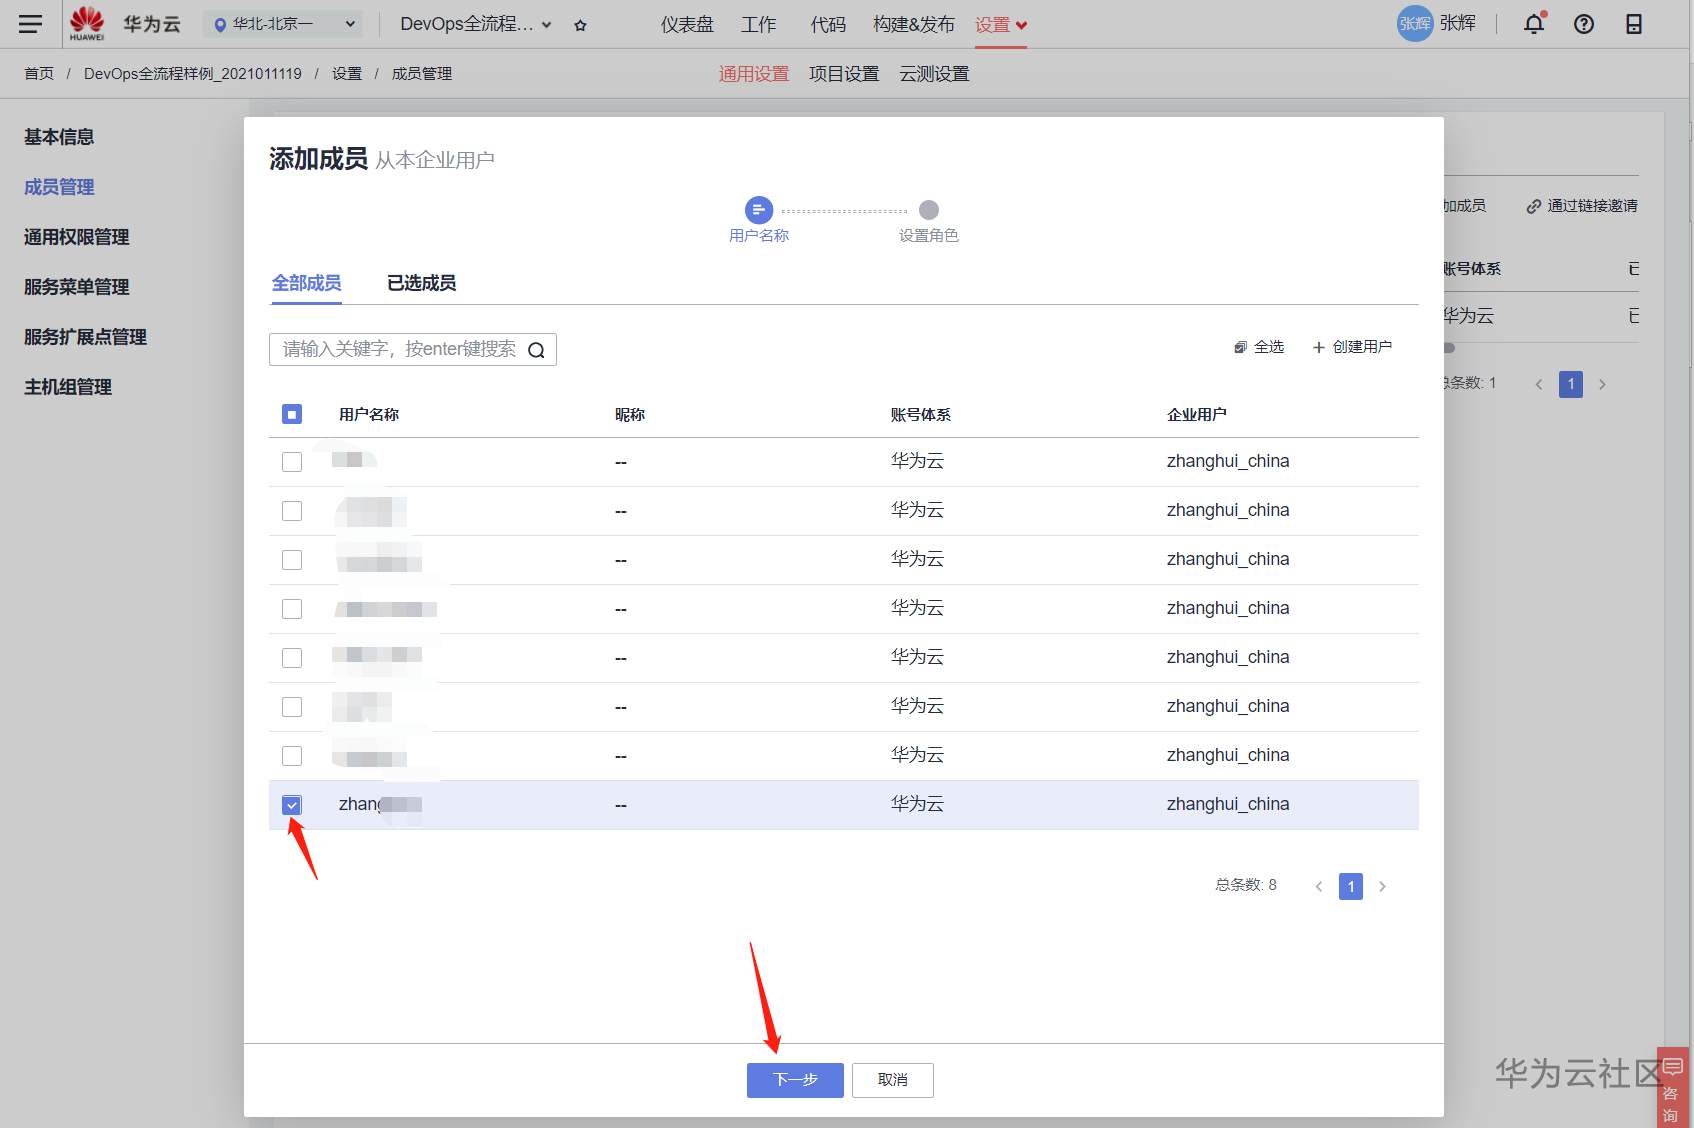Open 服务菜单管理 in the sidebar
The width and height of the screenshot is (1694, 1128).
click(77, 287)
